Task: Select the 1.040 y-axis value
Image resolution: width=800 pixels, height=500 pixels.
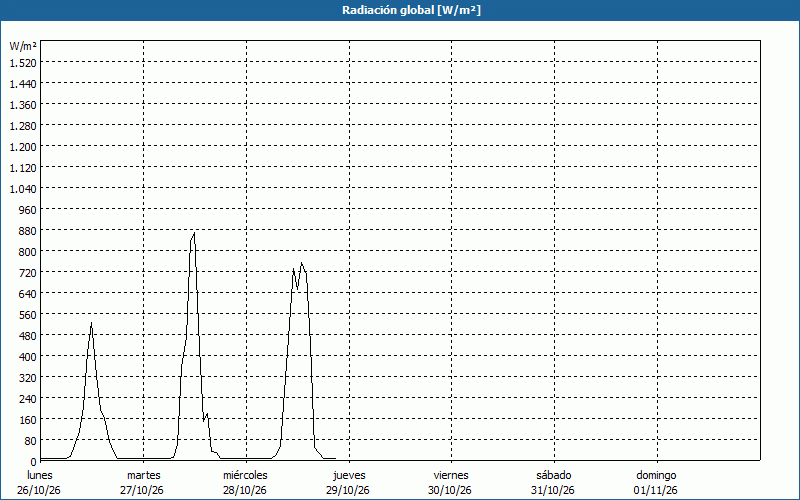Action: pyautogui.click(x=23, y=189)
